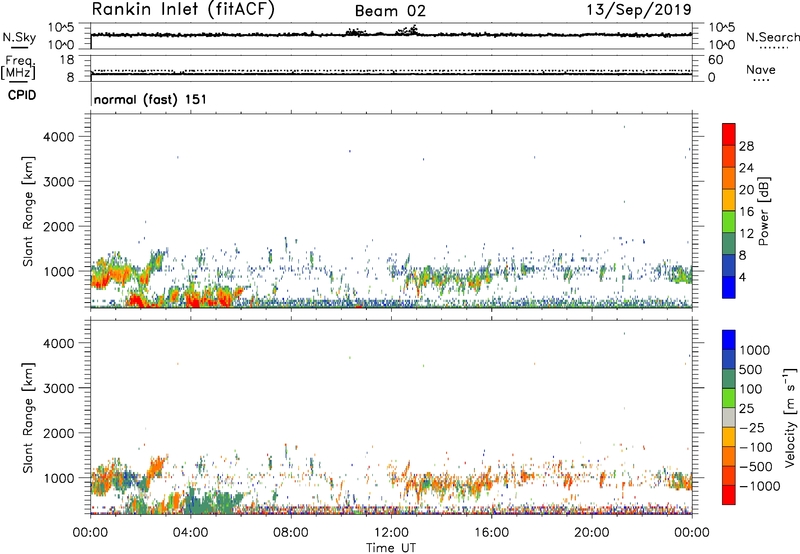
Task: Click the '18' frequency axis label
Action: [67, 60]
